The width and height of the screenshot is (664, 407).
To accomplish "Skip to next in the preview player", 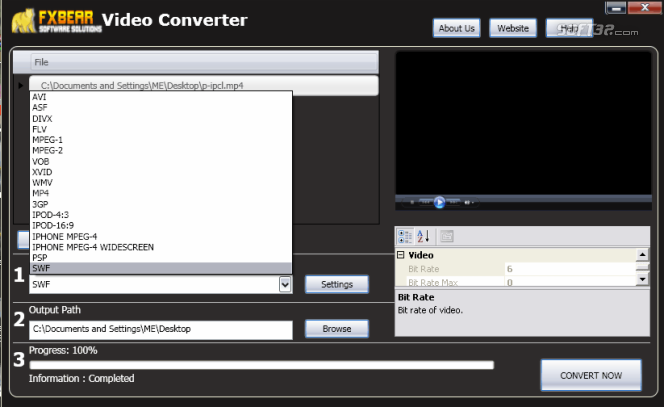I will pos(453,202).
